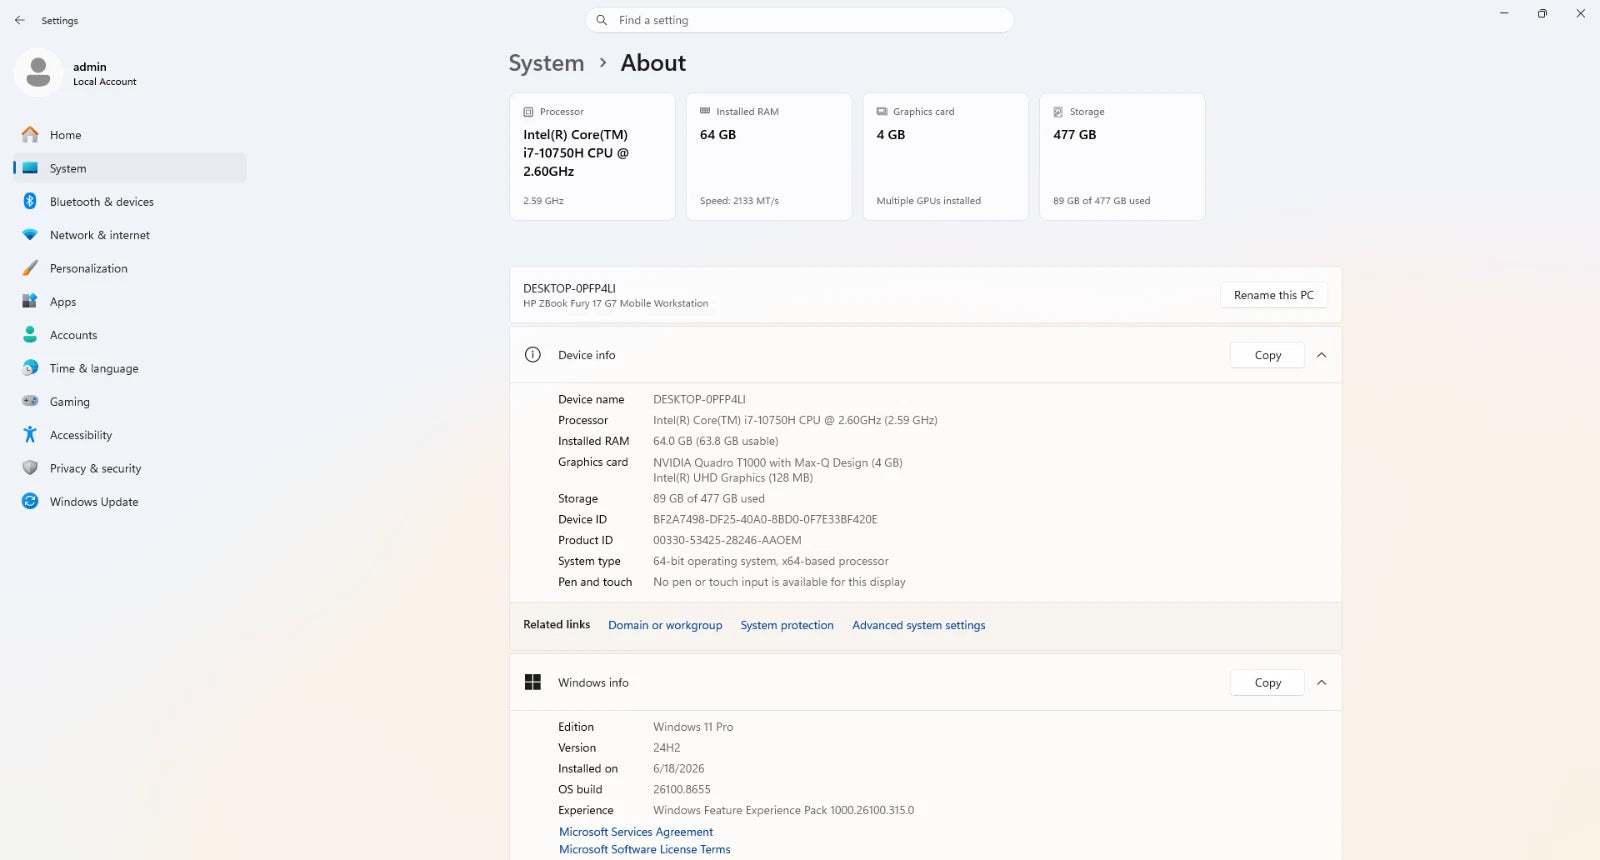Click the Version value 24H2

click(x=666, y=747)
